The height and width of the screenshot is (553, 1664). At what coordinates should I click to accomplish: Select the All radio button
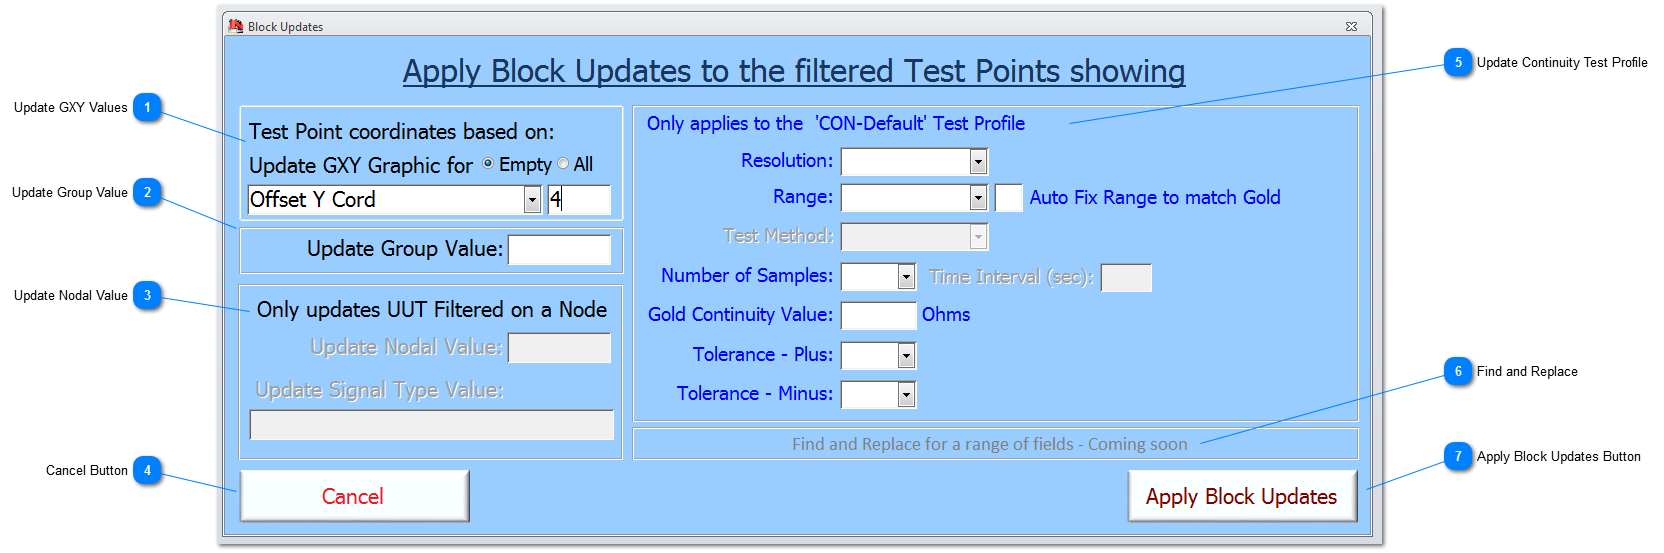click(x=563, y=164)
